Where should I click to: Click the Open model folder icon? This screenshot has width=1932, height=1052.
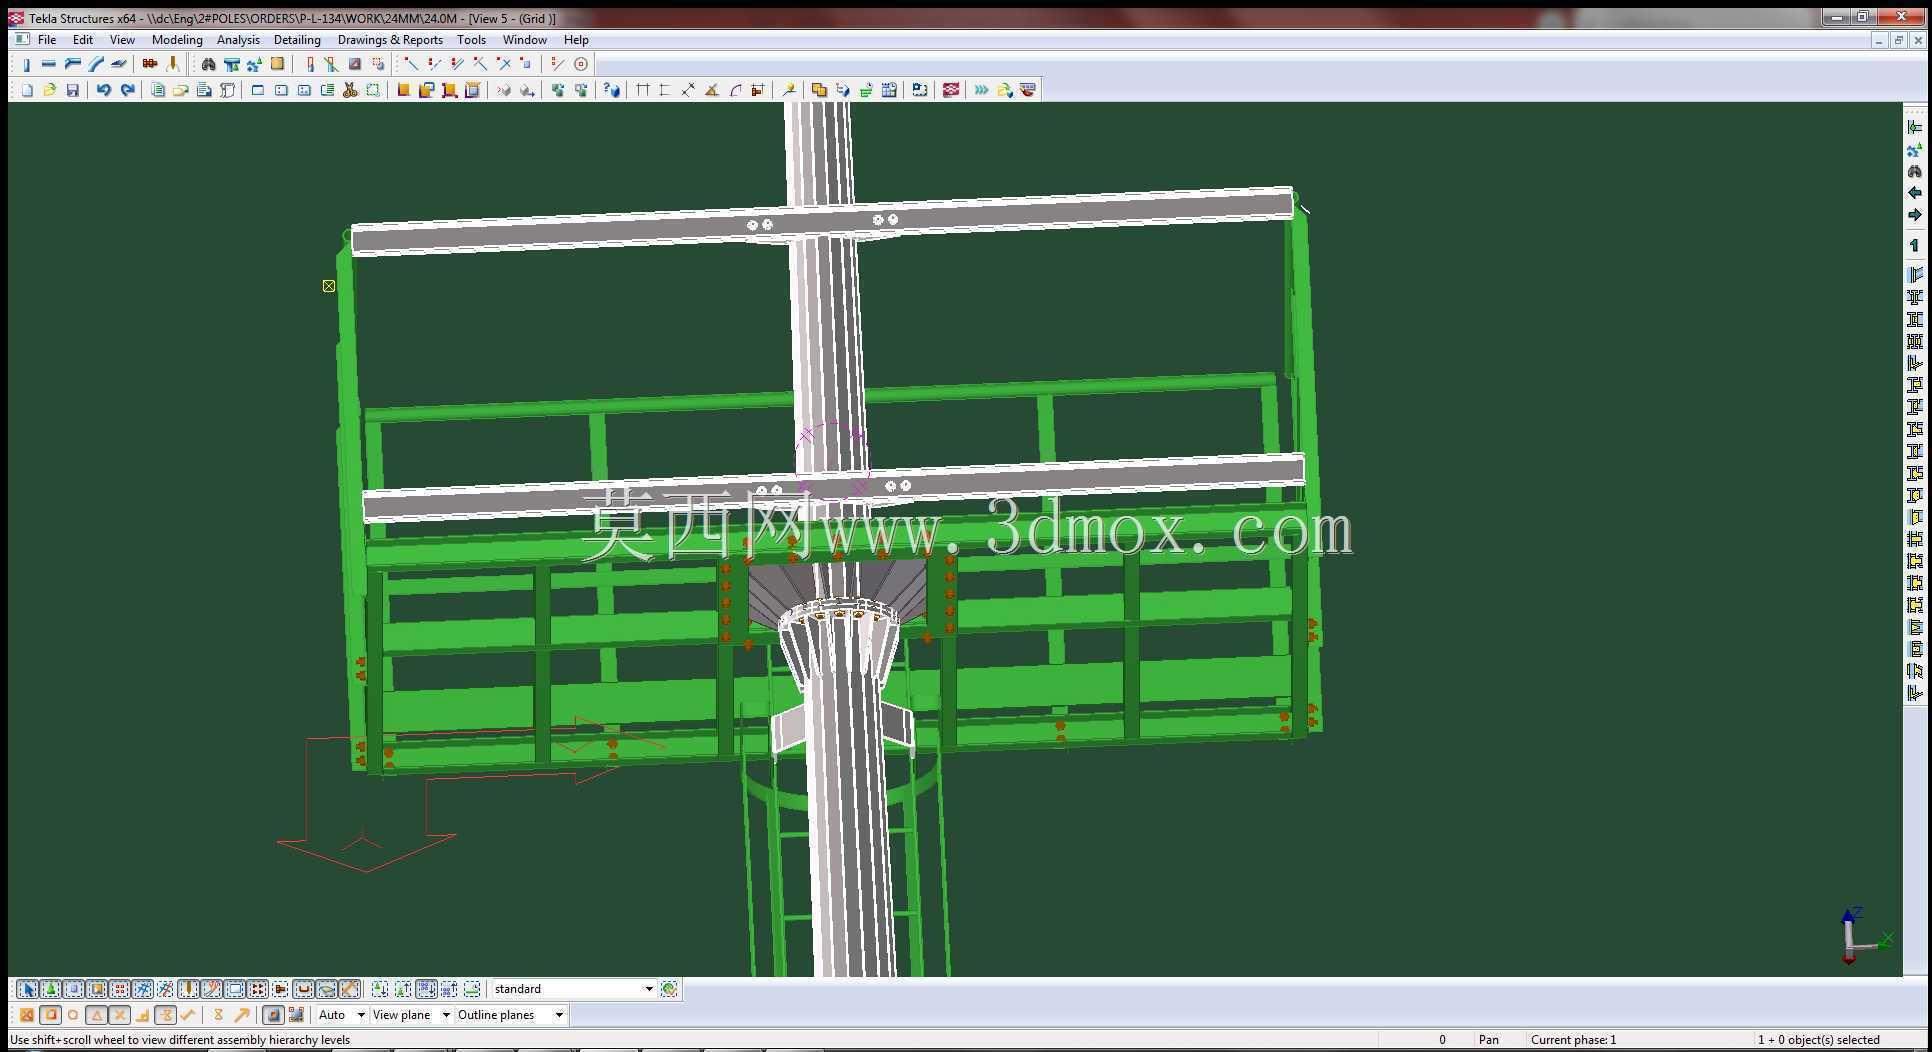(49, 90)
